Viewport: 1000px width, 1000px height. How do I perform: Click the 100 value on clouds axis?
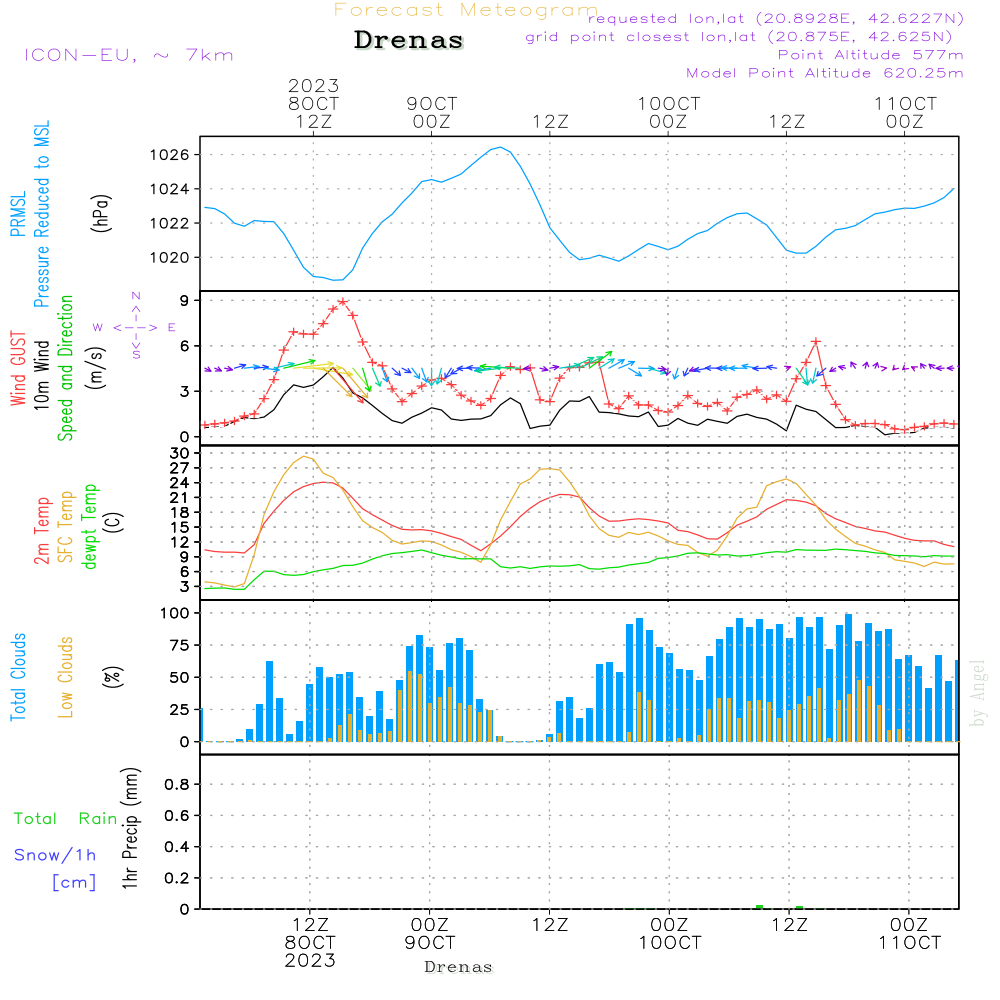[174, 613]
